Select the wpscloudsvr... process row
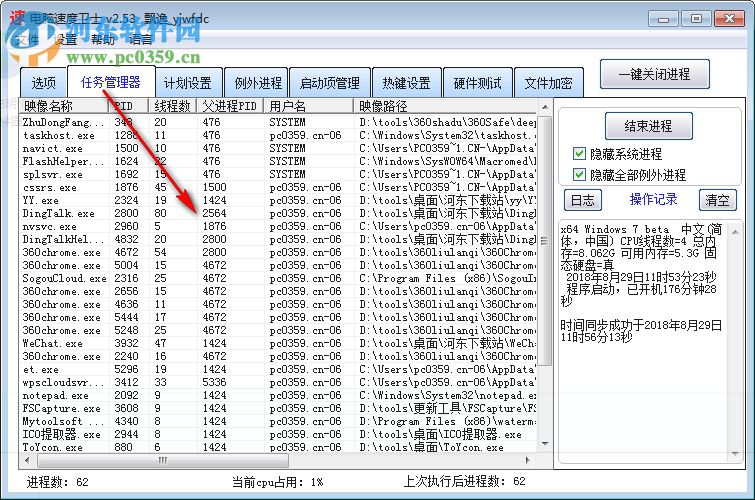Viewport: 755px width, 500px height. 278,382
